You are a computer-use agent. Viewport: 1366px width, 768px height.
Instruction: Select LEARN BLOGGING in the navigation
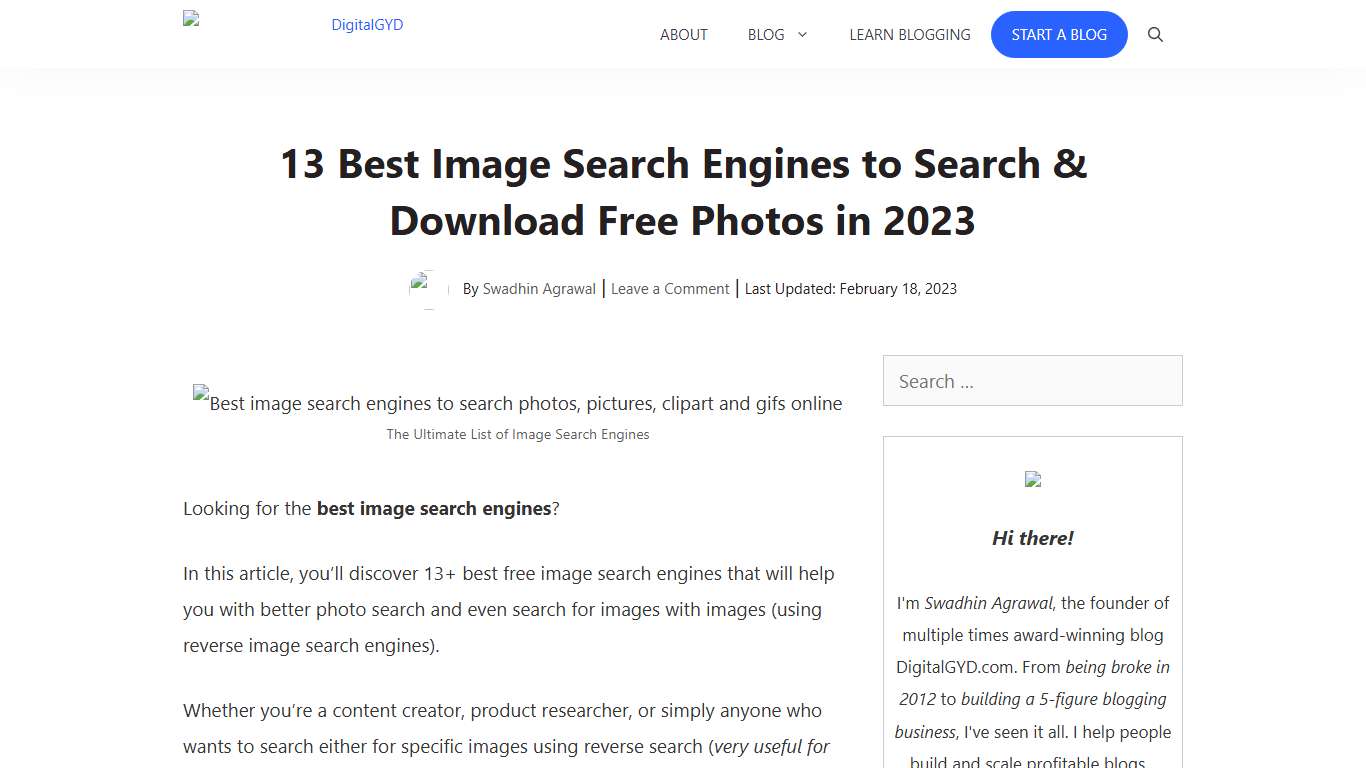tap(909, 34)
